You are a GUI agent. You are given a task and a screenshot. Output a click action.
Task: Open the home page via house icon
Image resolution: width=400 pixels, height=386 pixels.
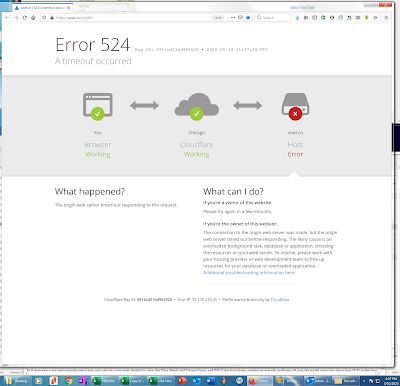[x=33, y=18]
